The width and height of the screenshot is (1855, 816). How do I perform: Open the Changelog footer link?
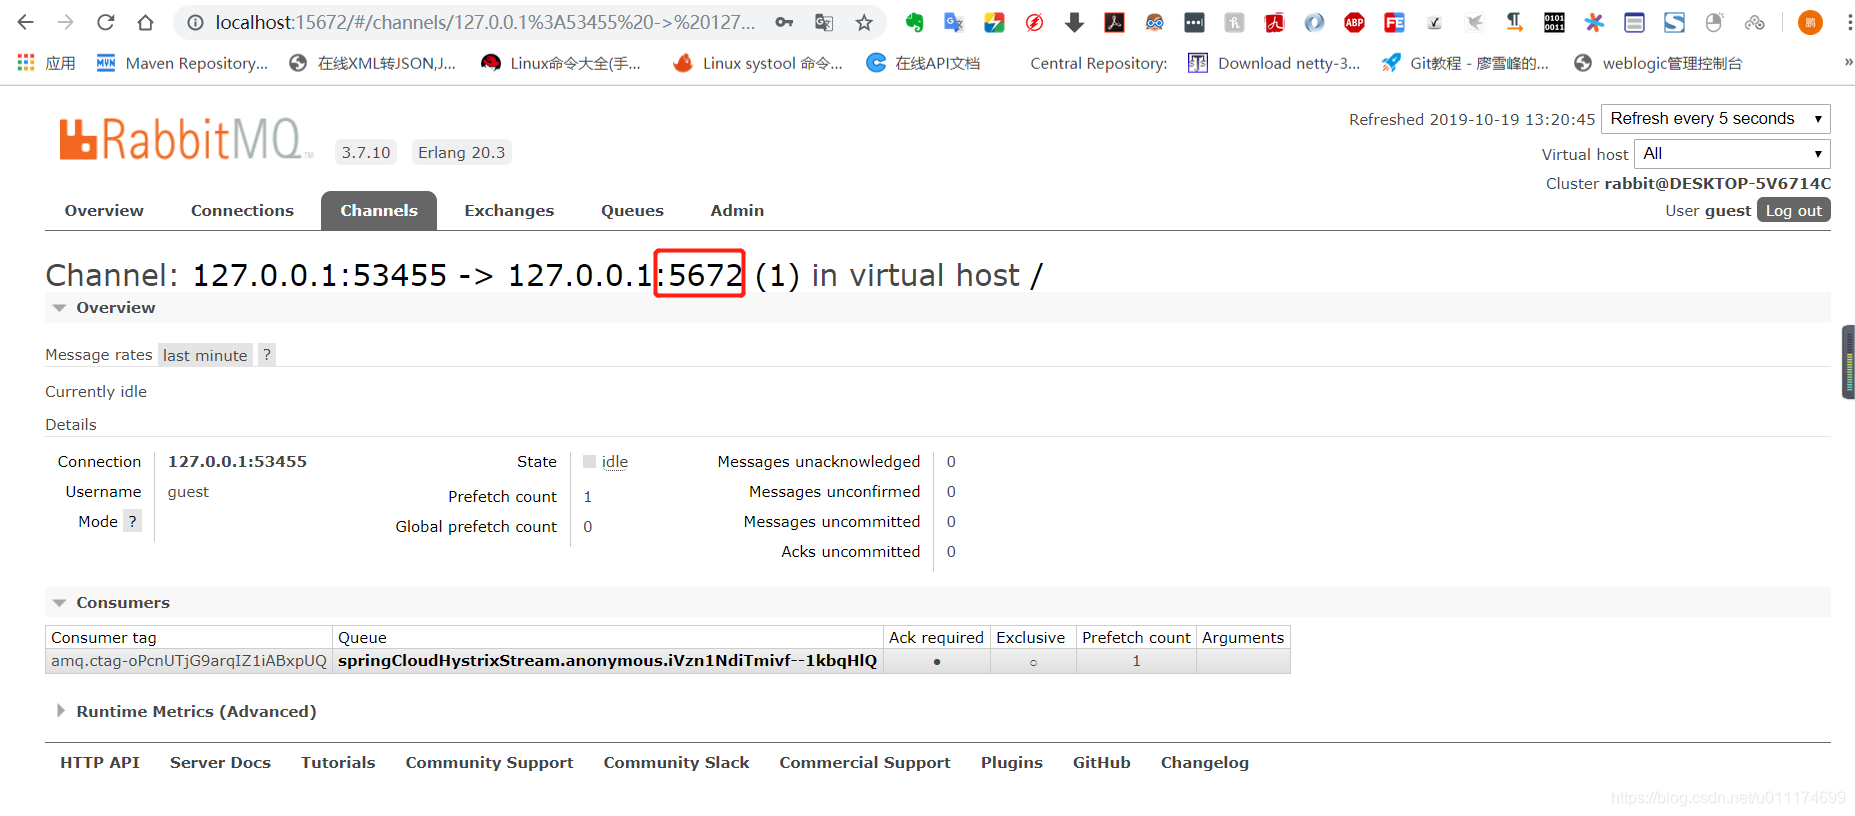[x=1204, y=762]
